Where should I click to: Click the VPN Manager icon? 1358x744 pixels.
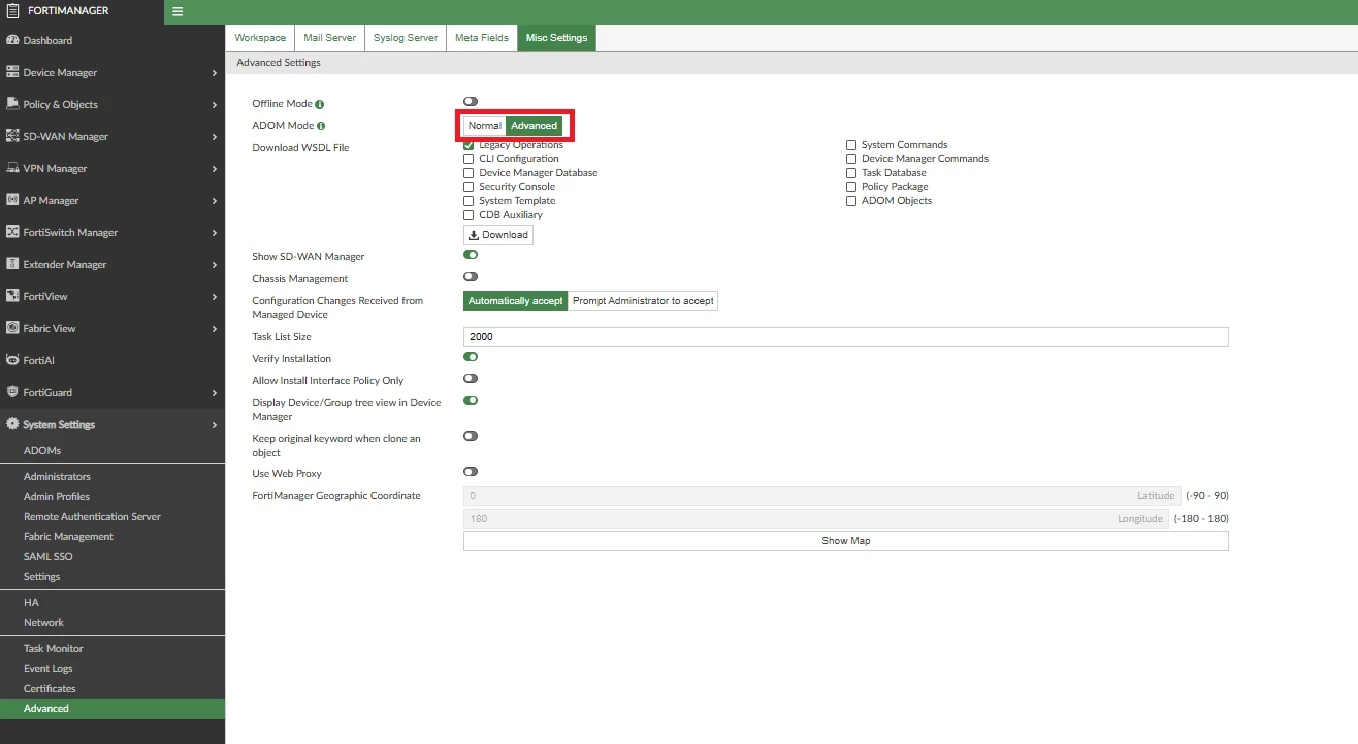tap(12, 168)
